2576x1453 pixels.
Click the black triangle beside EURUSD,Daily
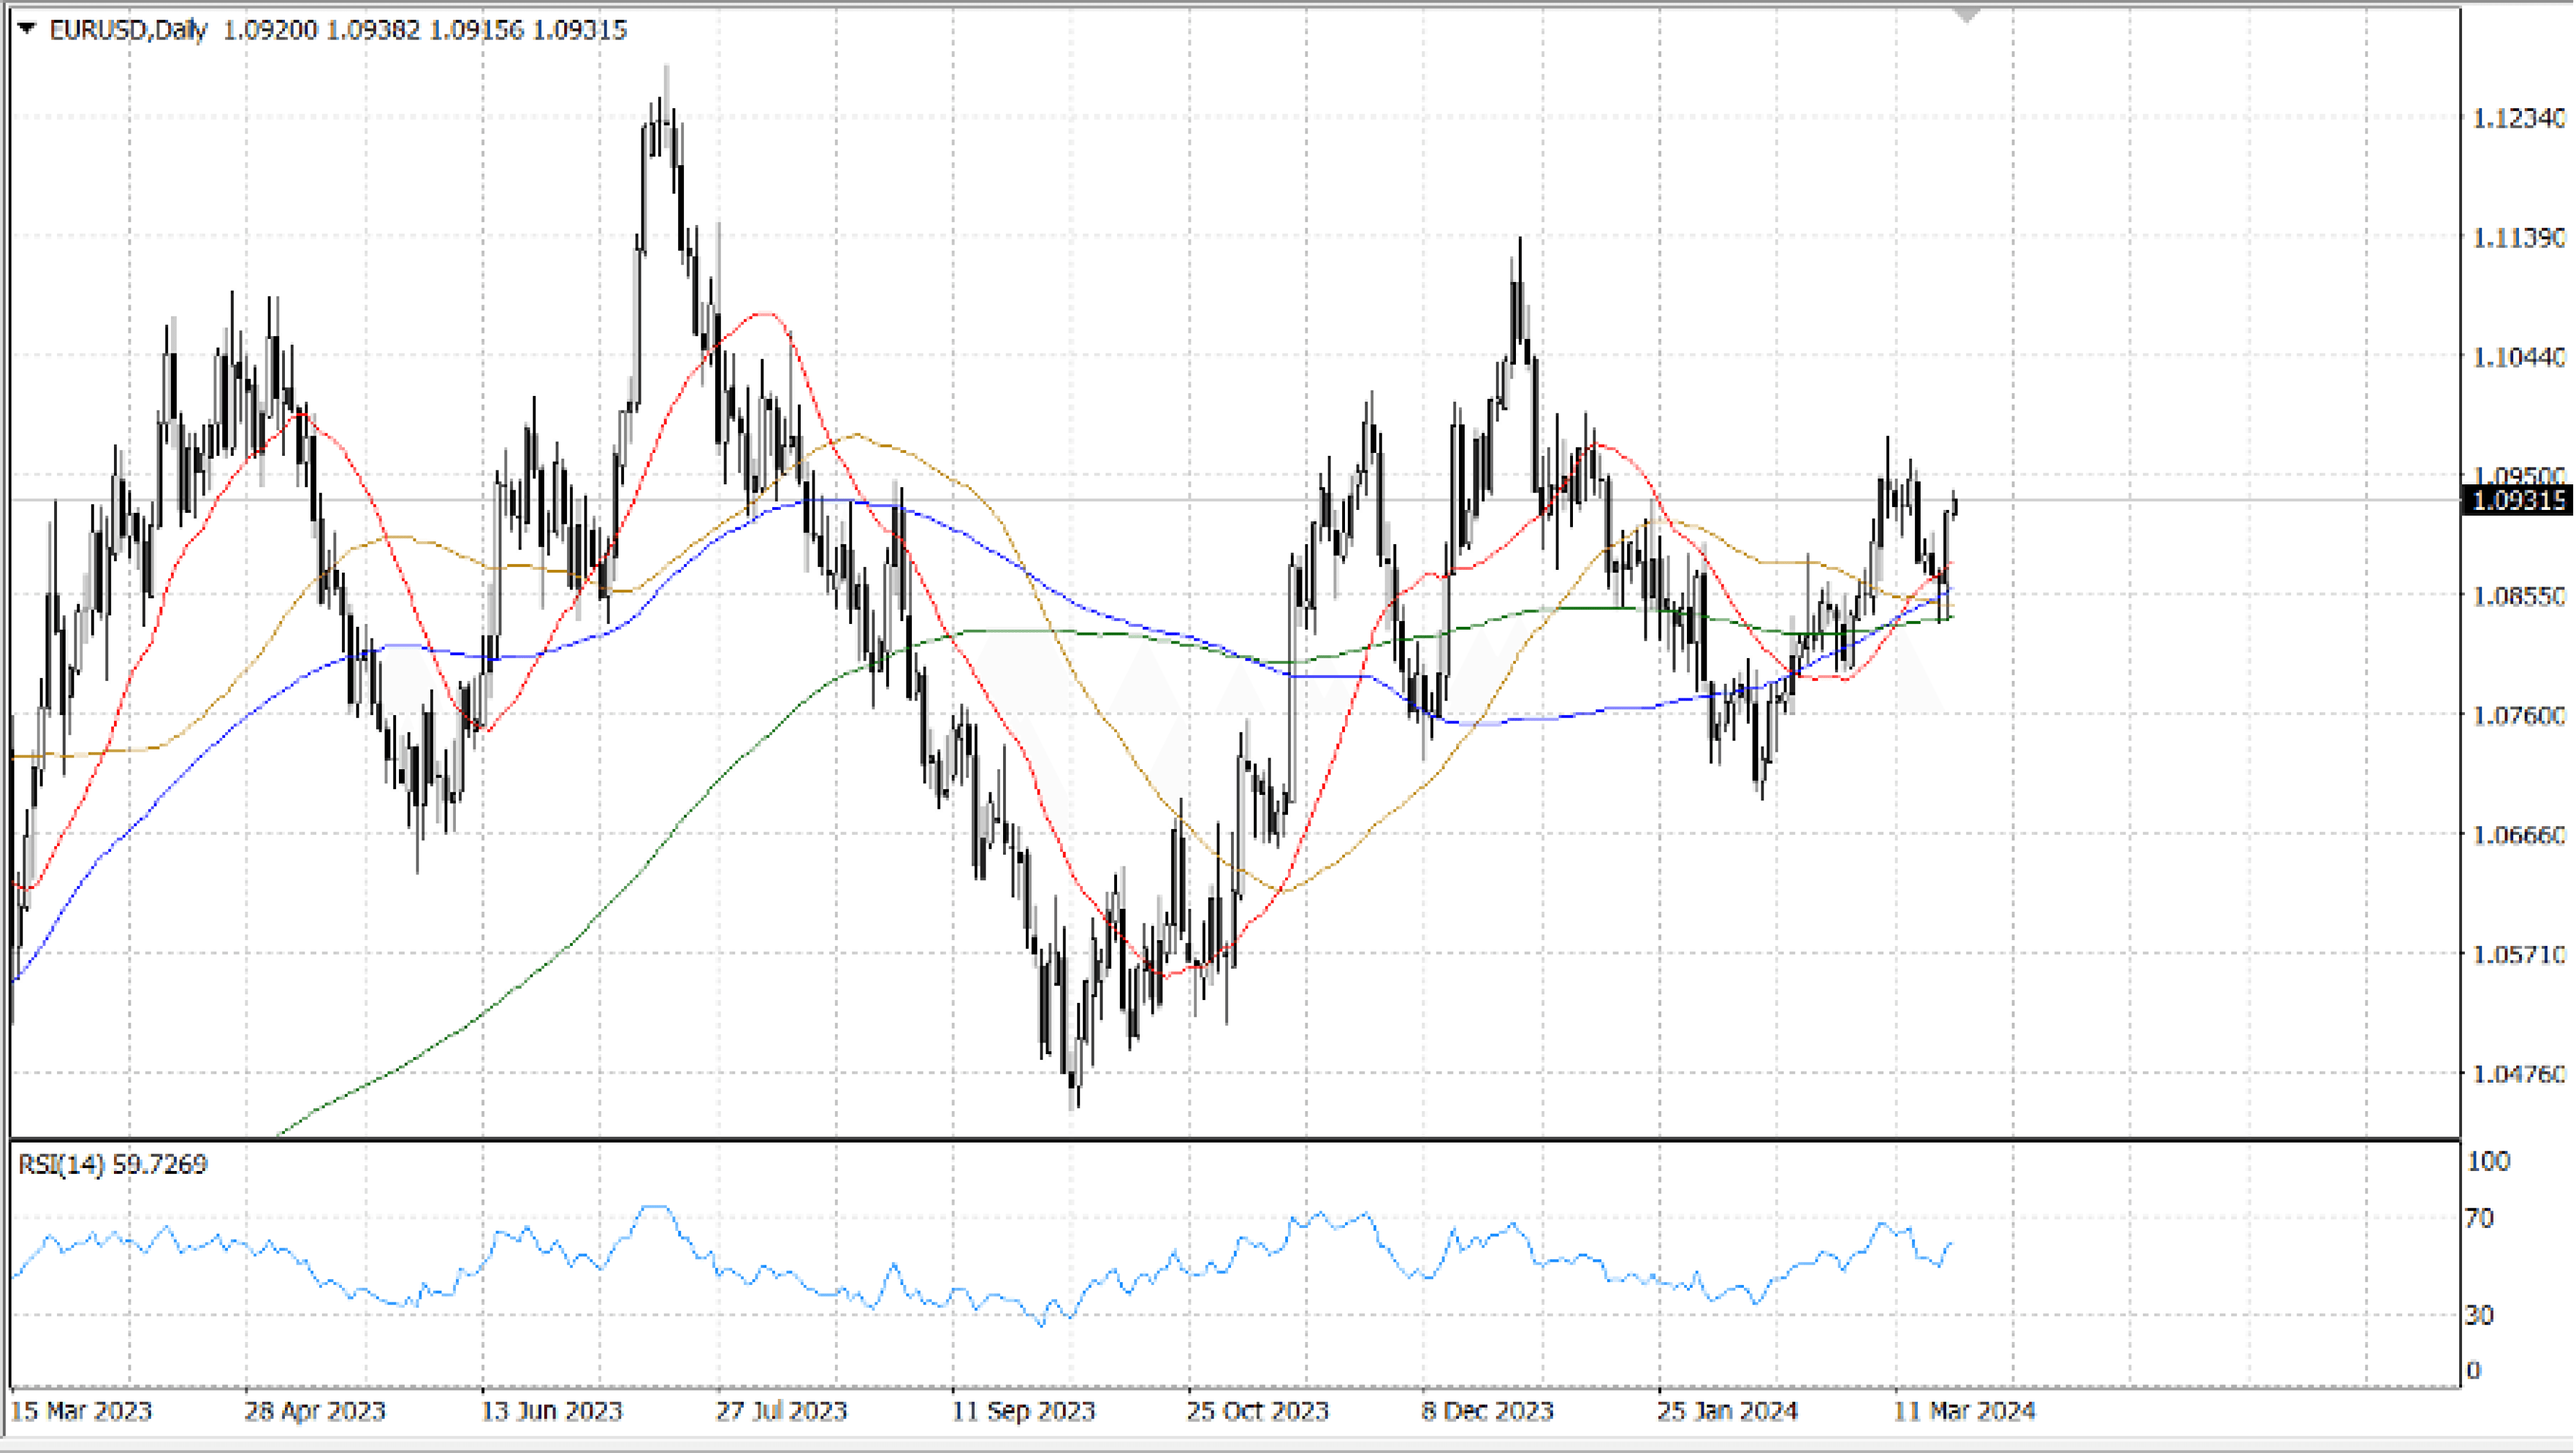[x=28, y=29]
